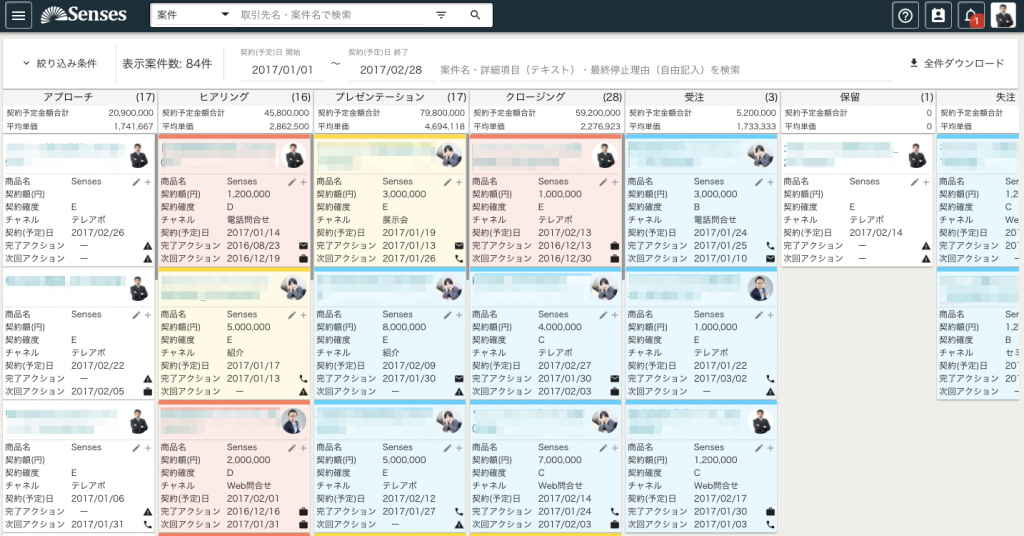Click briefcase icon beside 2016/12/19 次回アクション
Viewport: 1024px width, 536px height.
coord(303,259)
